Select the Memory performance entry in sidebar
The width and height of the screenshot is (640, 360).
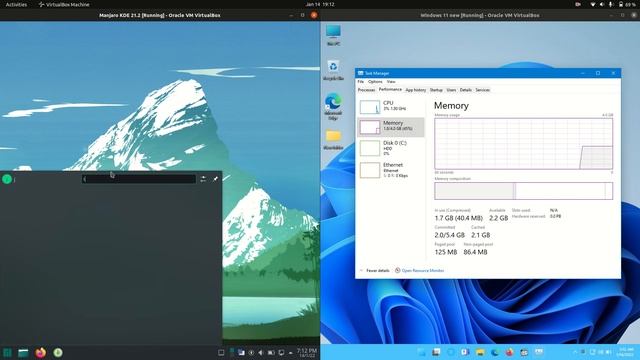click(x=391, y=127)
